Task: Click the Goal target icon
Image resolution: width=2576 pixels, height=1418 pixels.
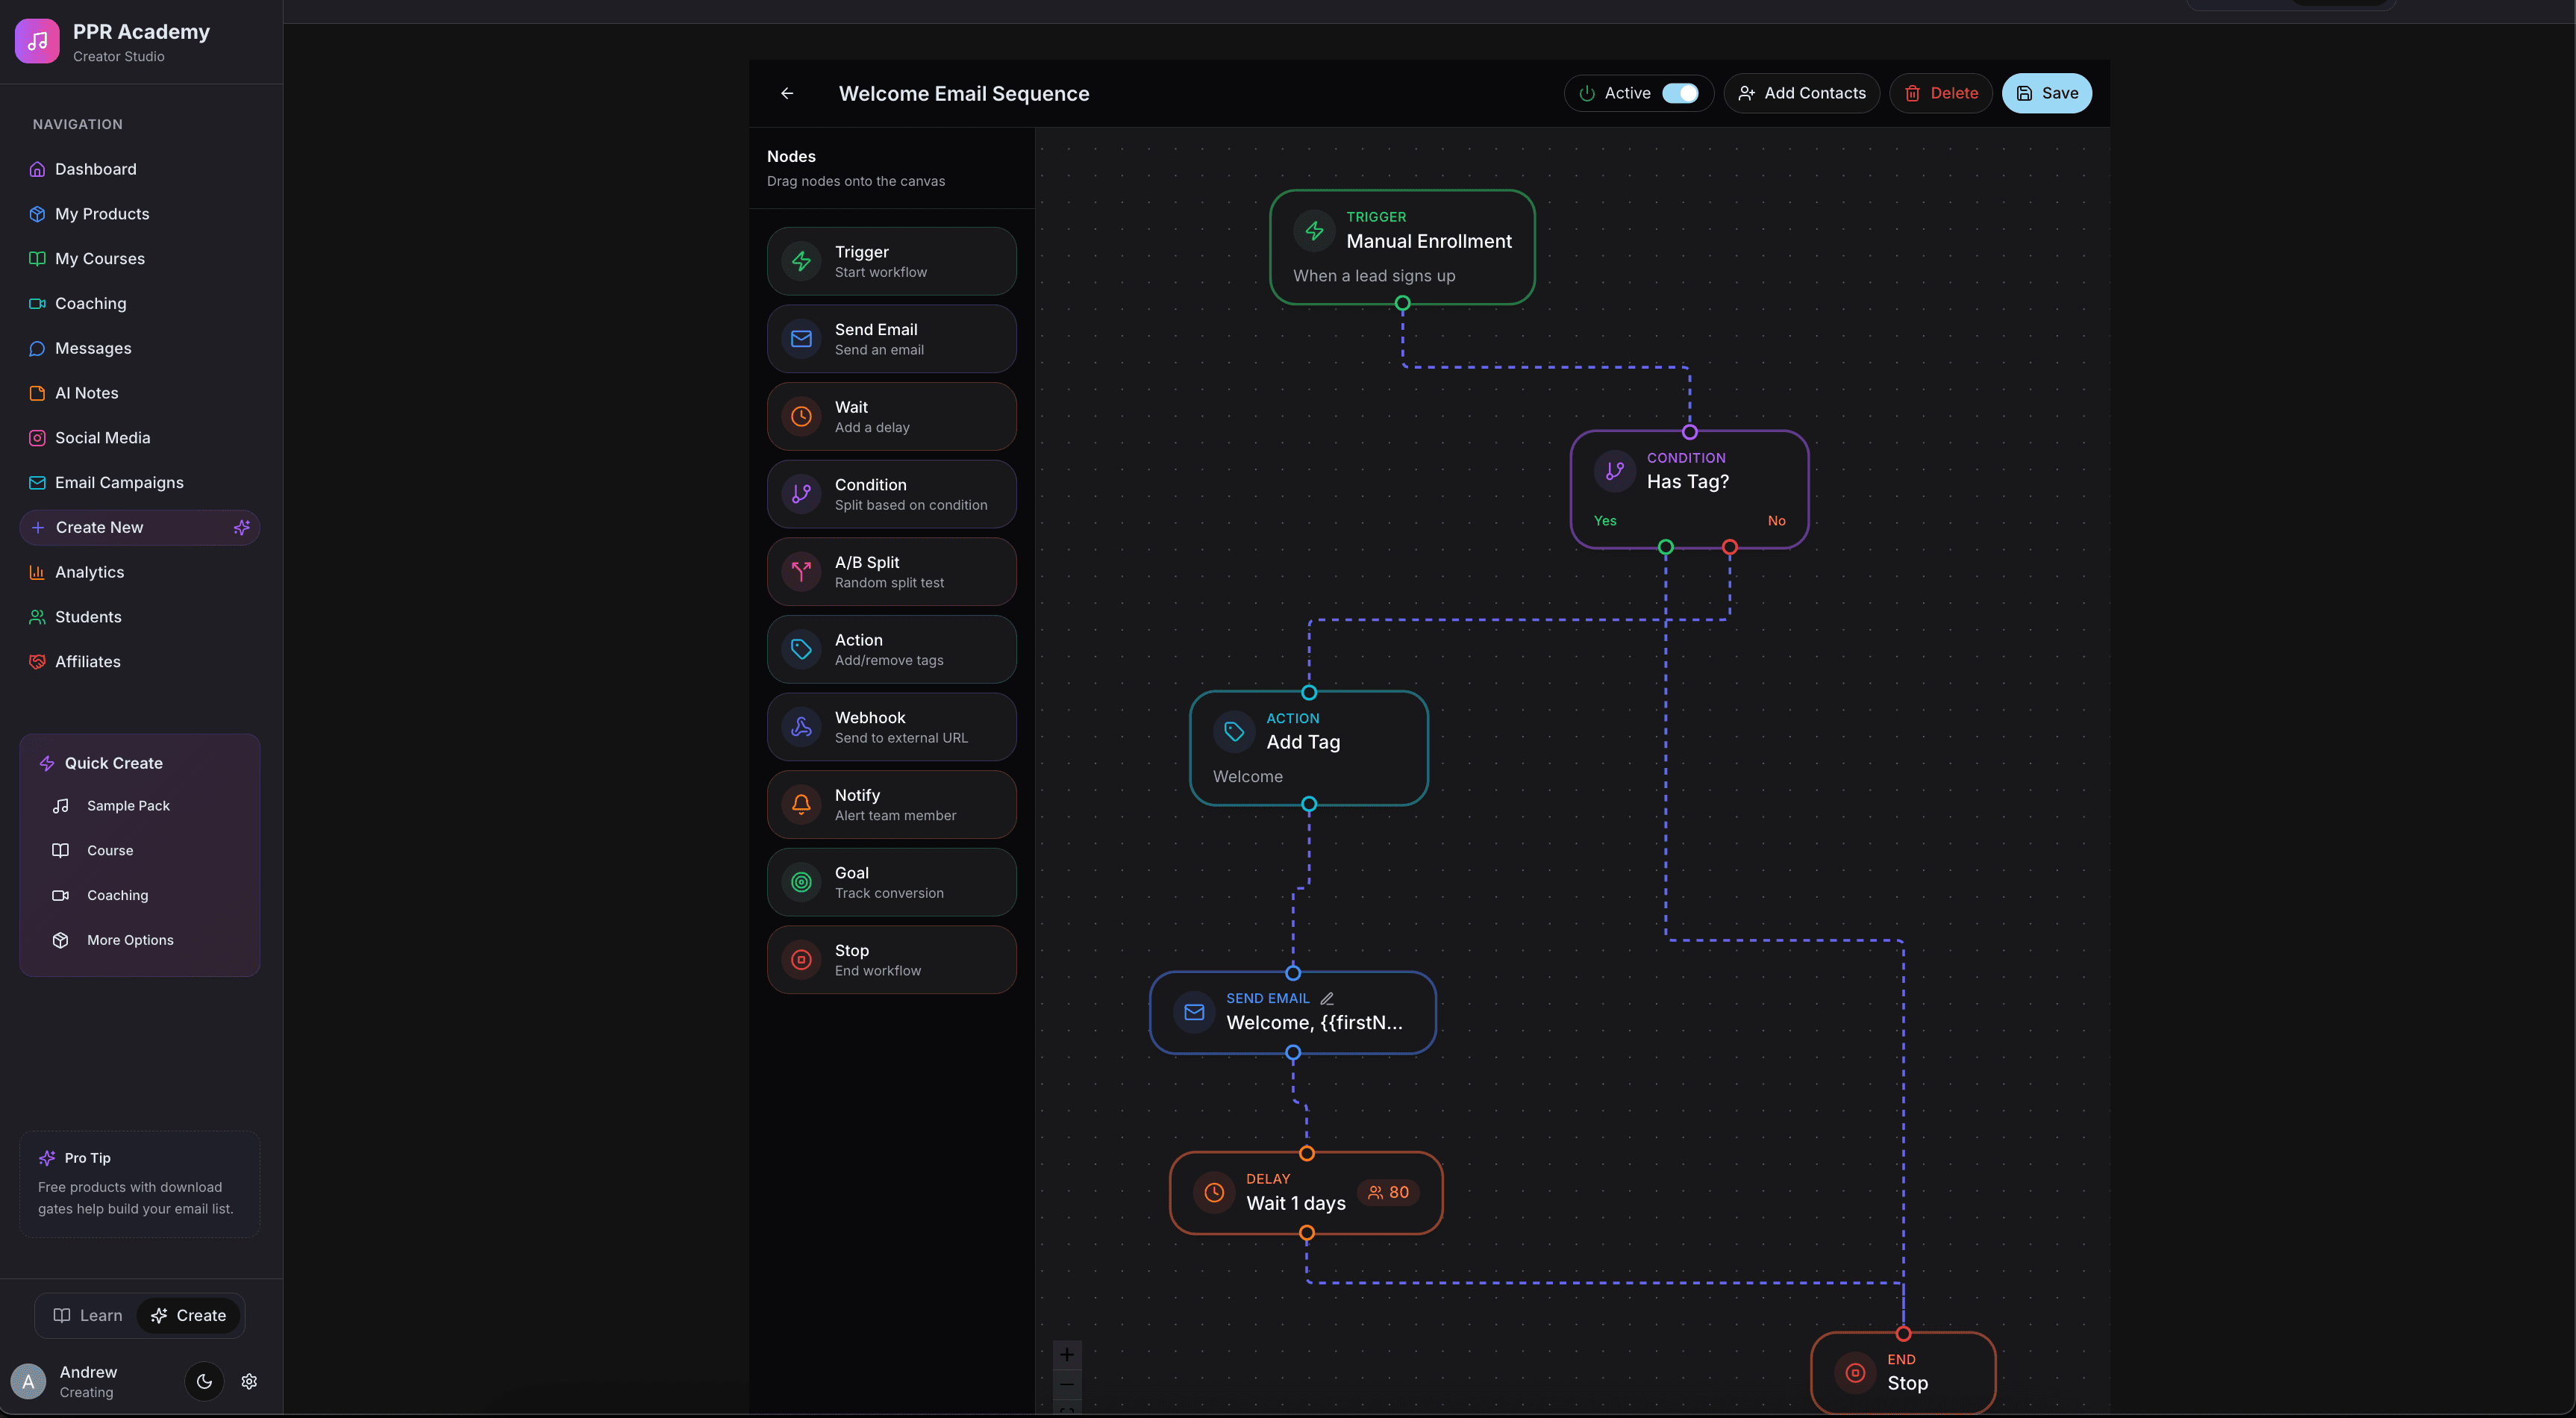Action: click(801, 882)
